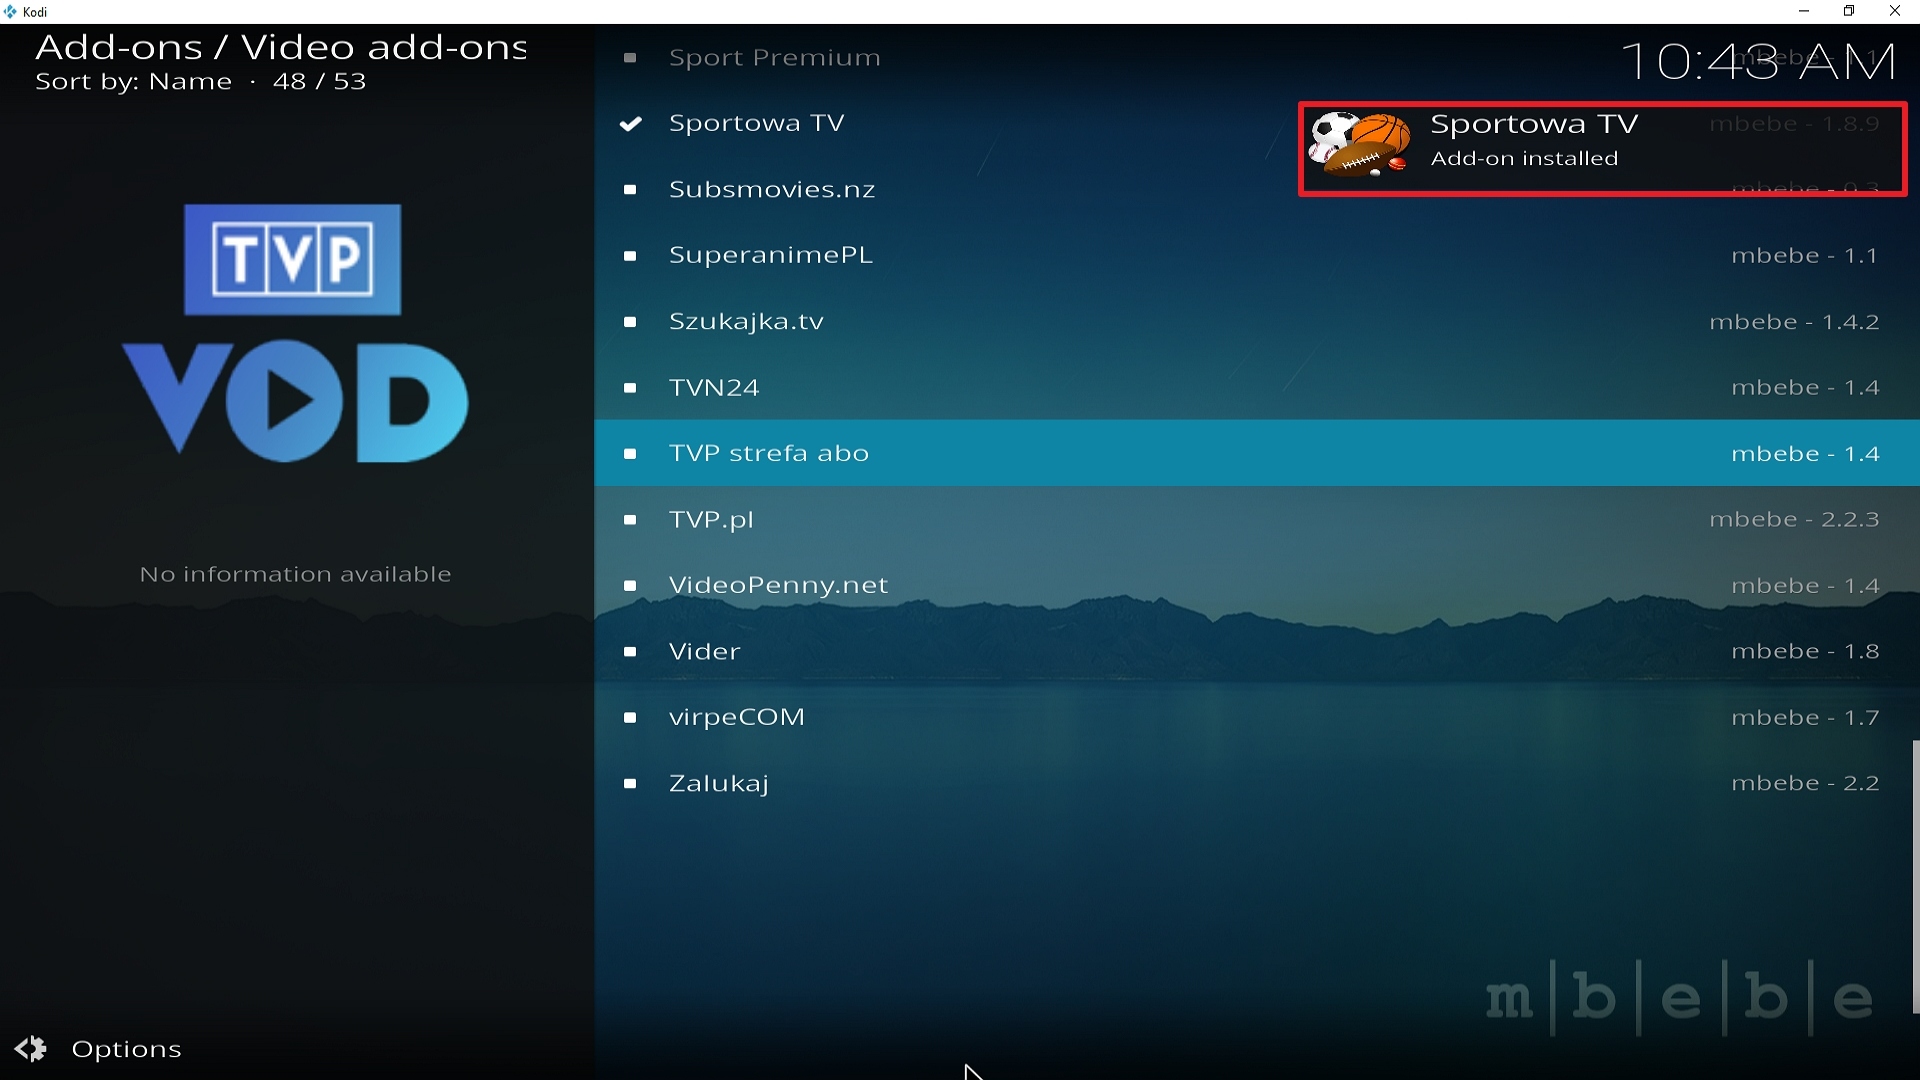Click the bullet icon beside Zalukaj

pyautogui.click(x=630, y=784)
